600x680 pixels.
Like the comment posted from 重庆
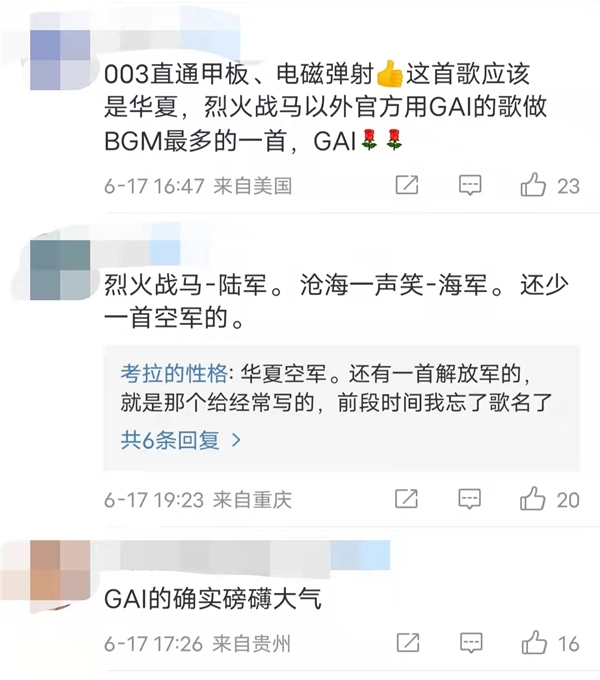click(532, 498)
